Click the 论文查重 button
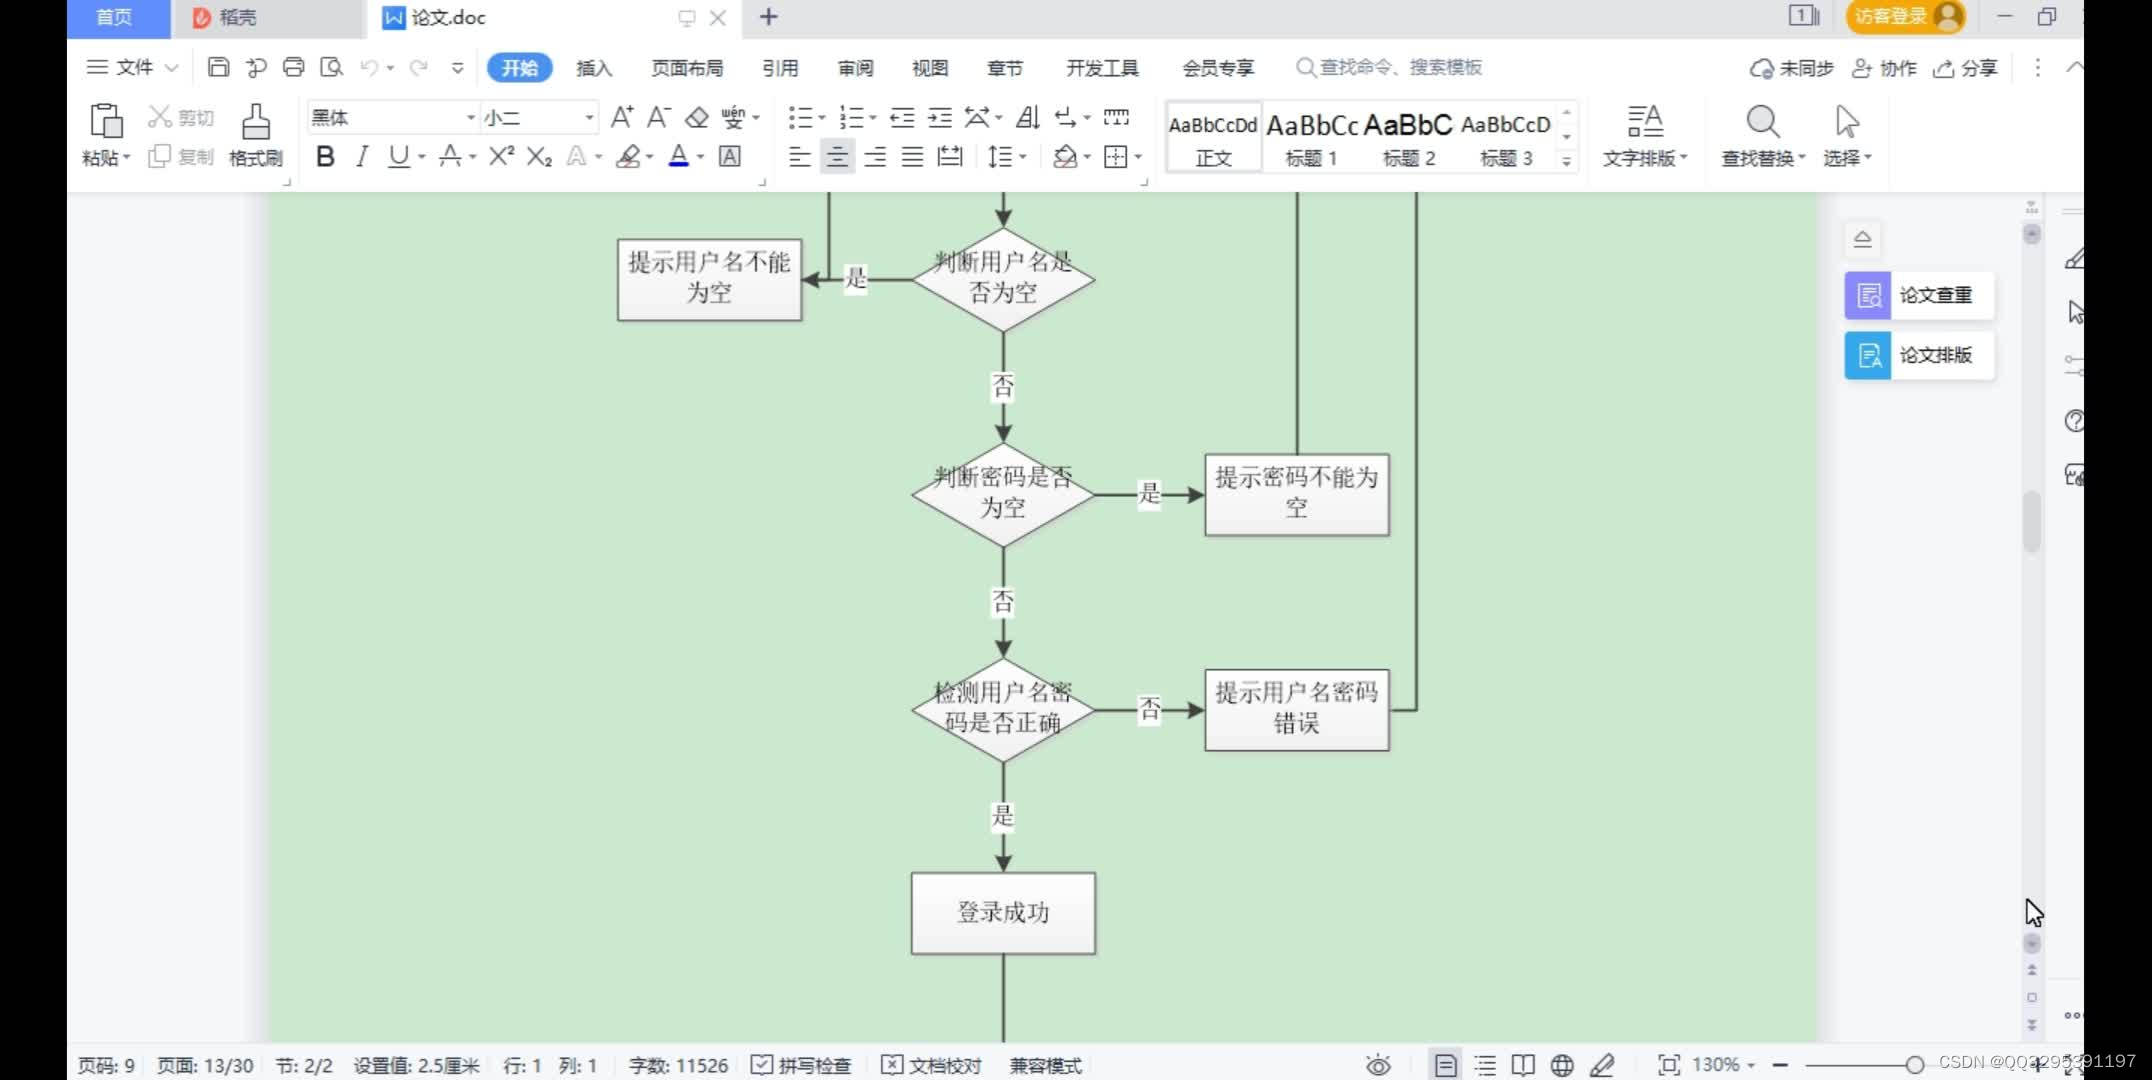 point(1919,295)
